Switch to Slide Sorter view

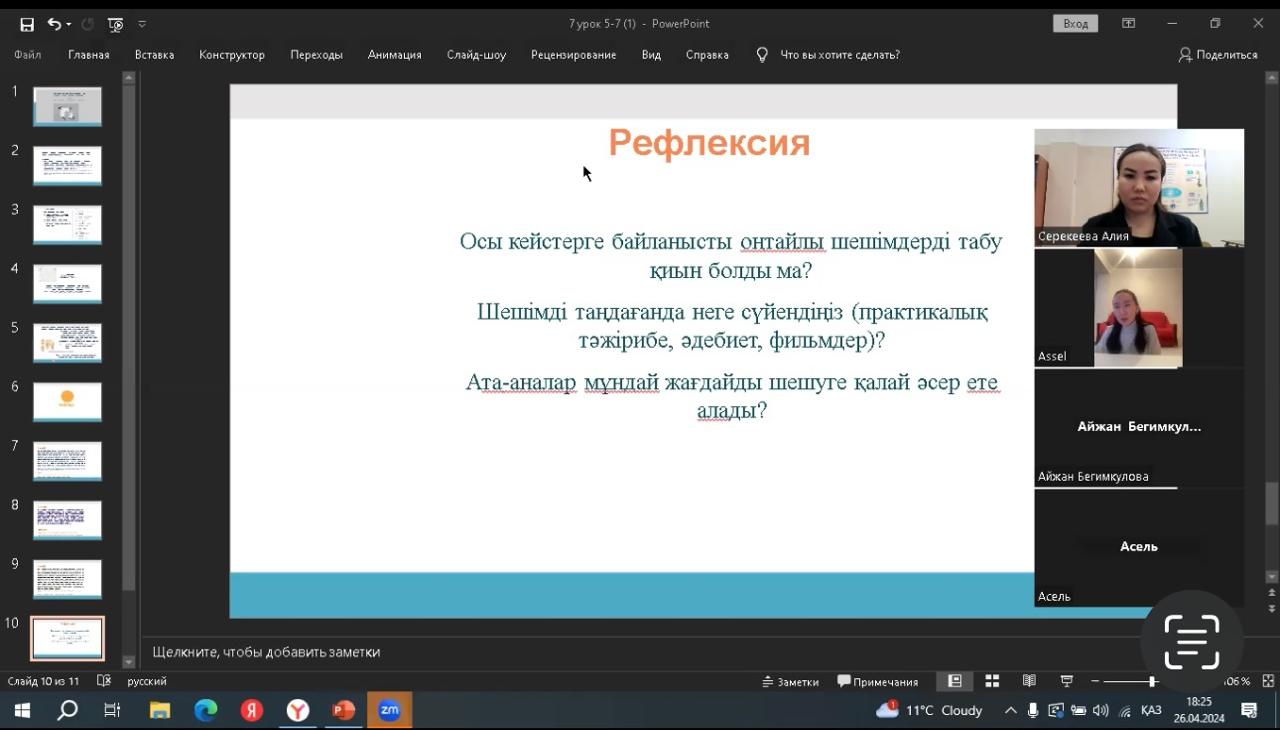pos(992,681)
